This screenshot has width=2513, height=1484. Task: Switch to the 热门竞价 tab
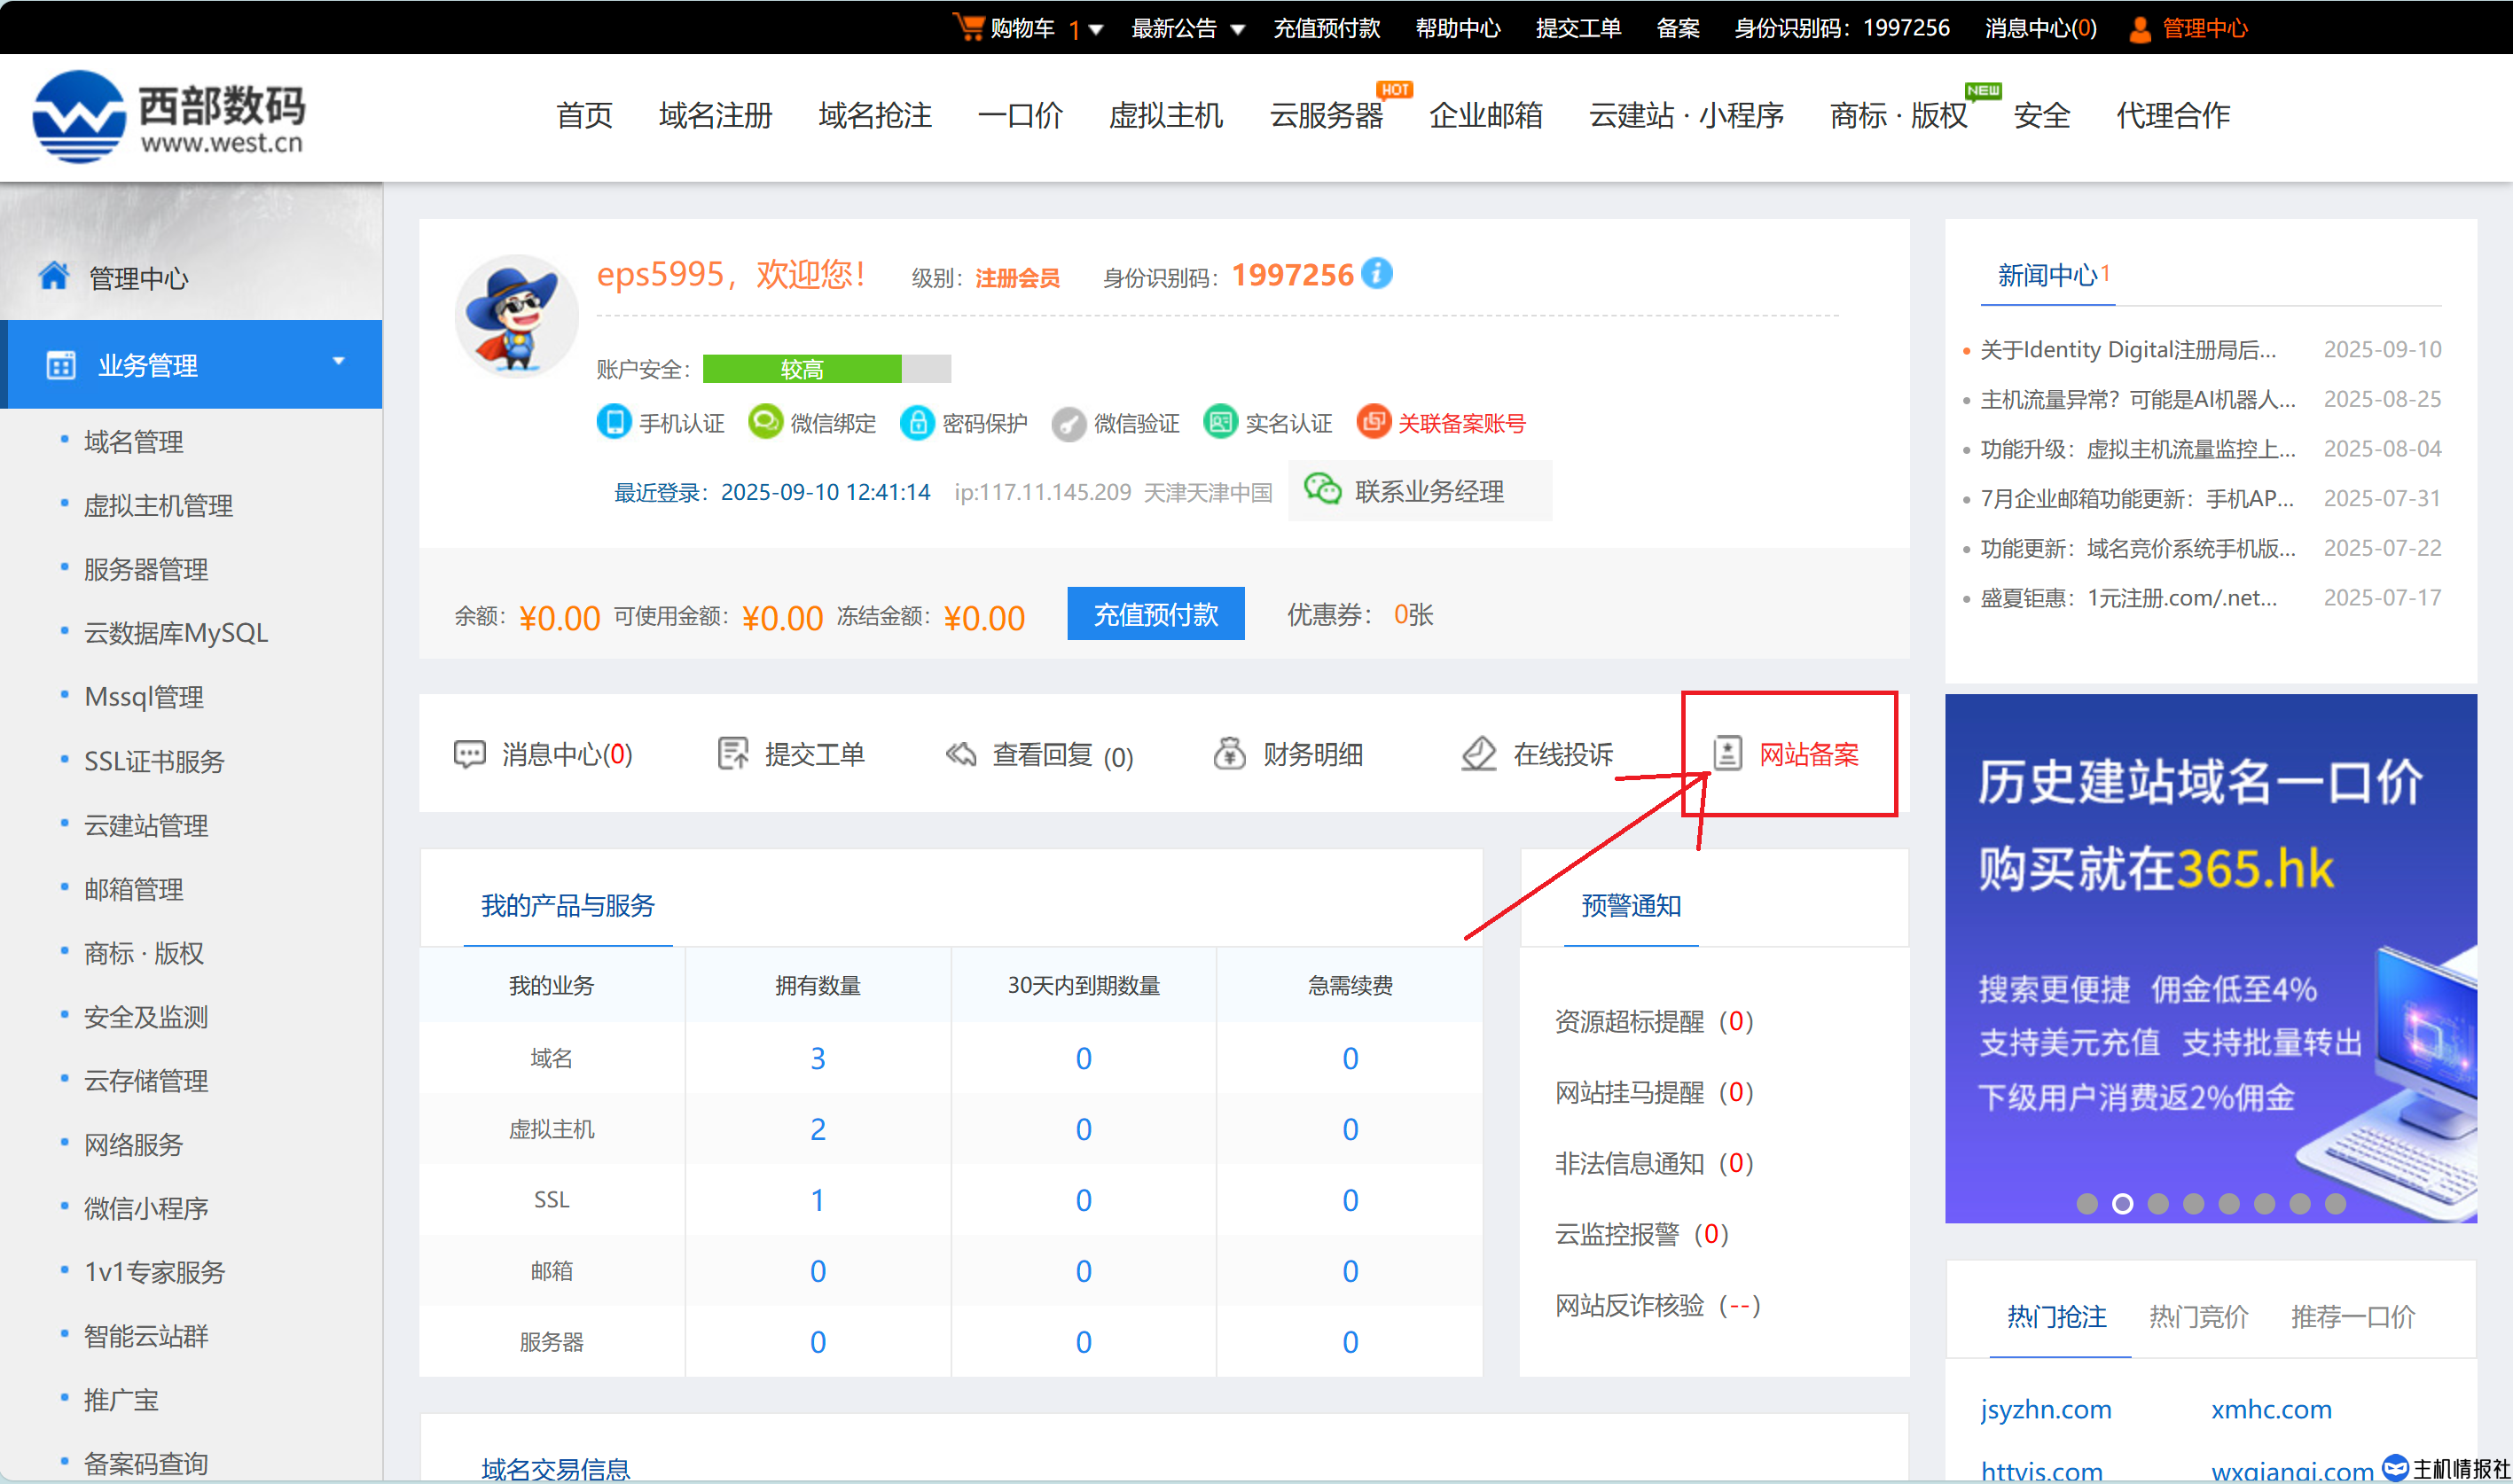(x=2198, y=1317)
